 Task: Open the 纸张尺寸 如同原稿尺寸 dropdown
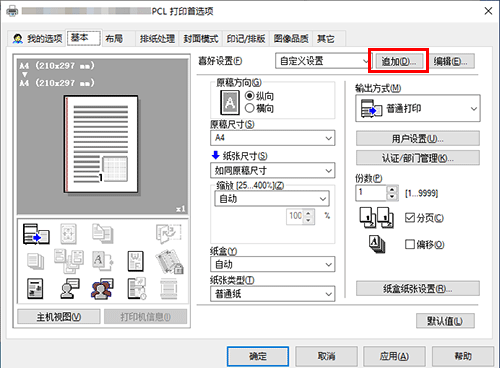(x=273, y=171)
